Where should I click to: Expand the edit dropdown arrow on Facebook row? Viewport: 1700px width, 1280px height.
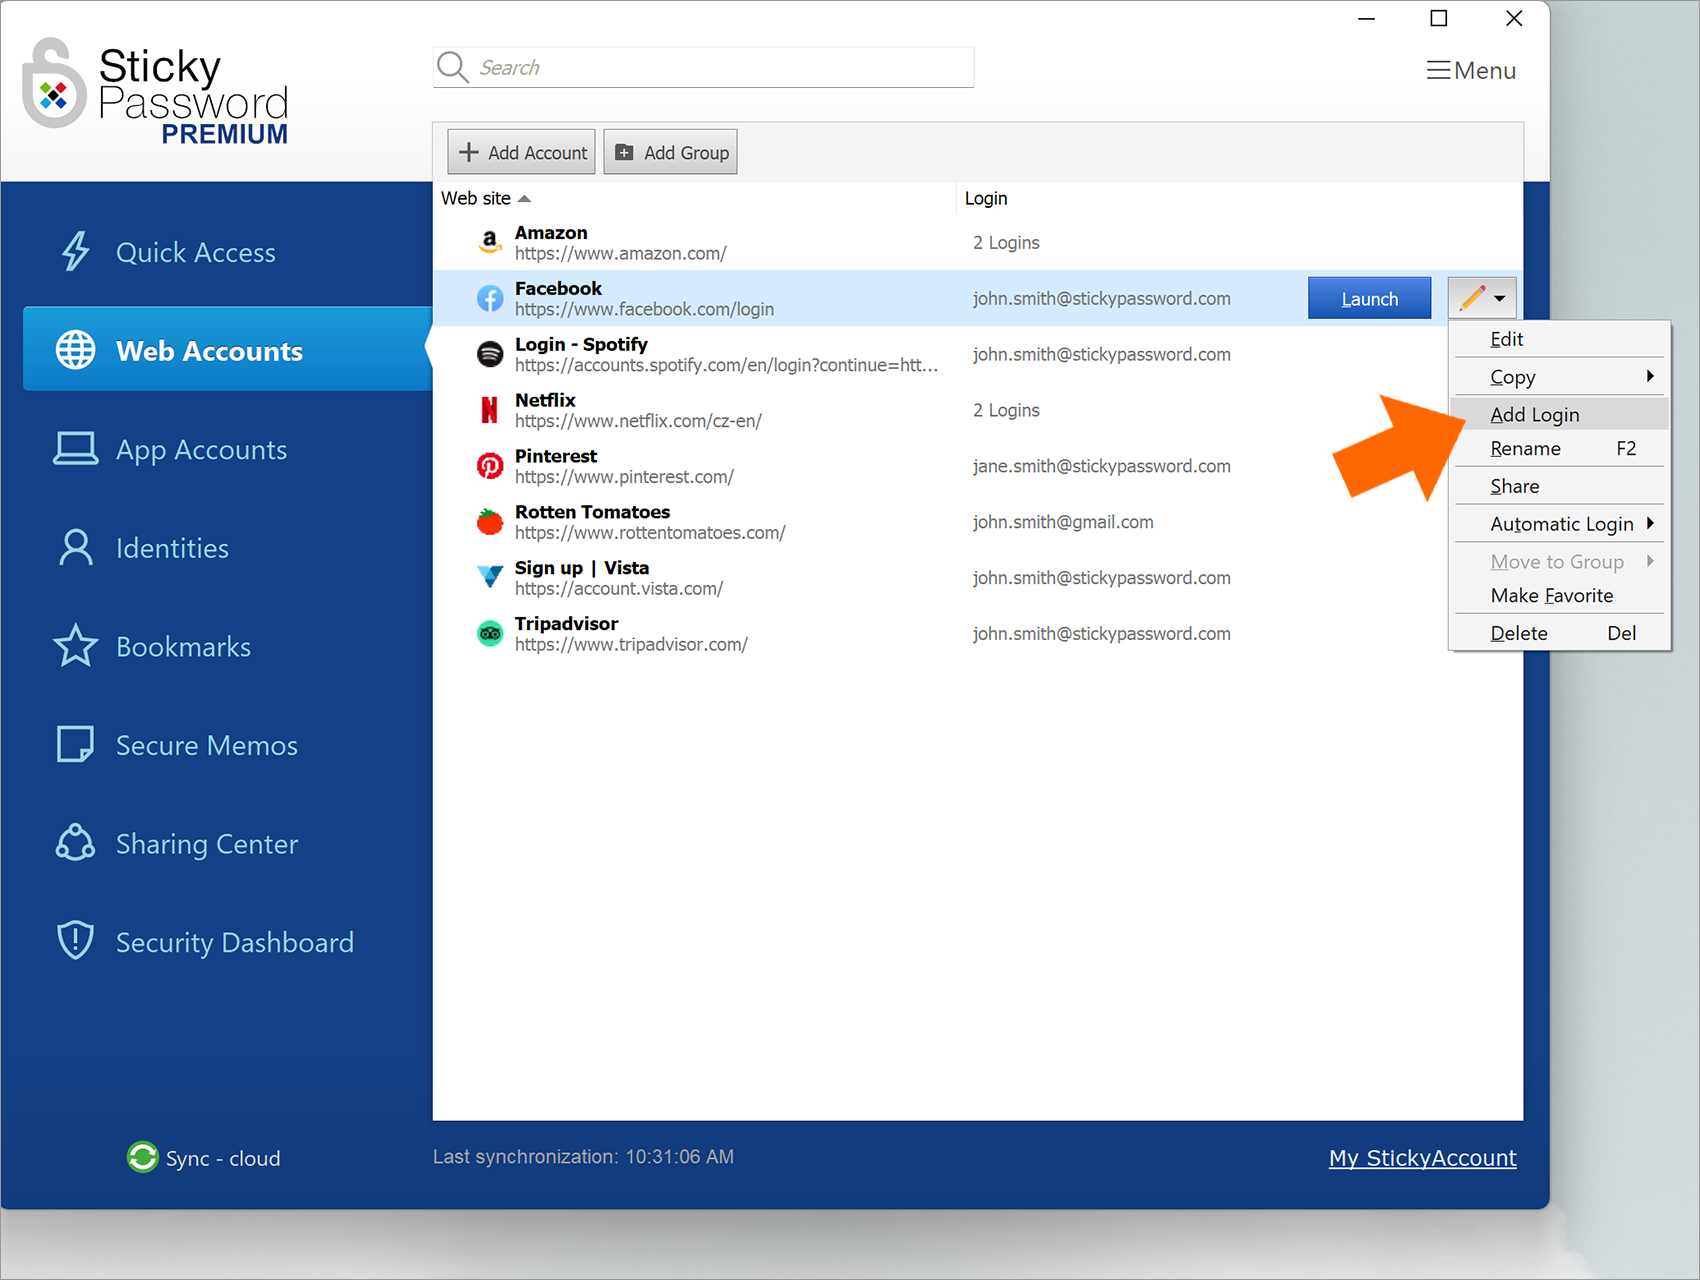[1499, 299]
